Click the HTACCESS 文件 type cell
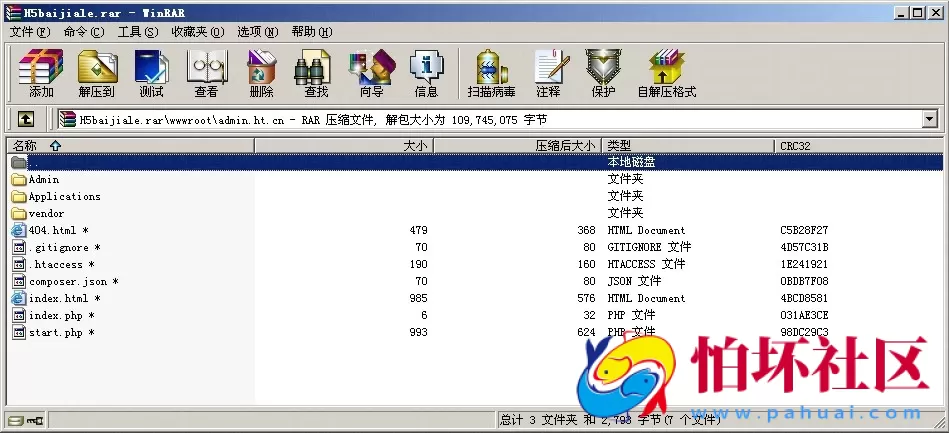The width and height of the screenshot is (949, 433). click(646, 264)
